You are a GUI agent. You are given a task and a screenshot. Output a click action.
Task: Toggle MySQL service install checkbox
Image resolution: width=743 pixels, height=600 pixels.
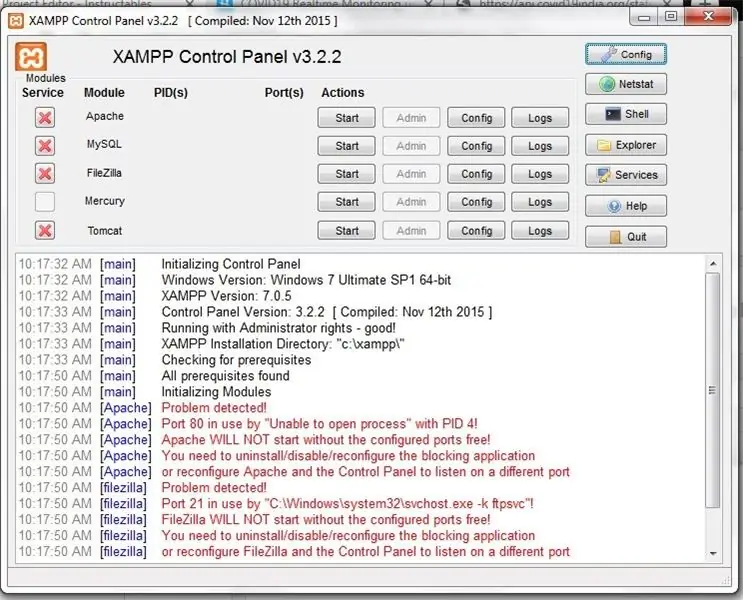pyautogui.click(x=45, y=145)
